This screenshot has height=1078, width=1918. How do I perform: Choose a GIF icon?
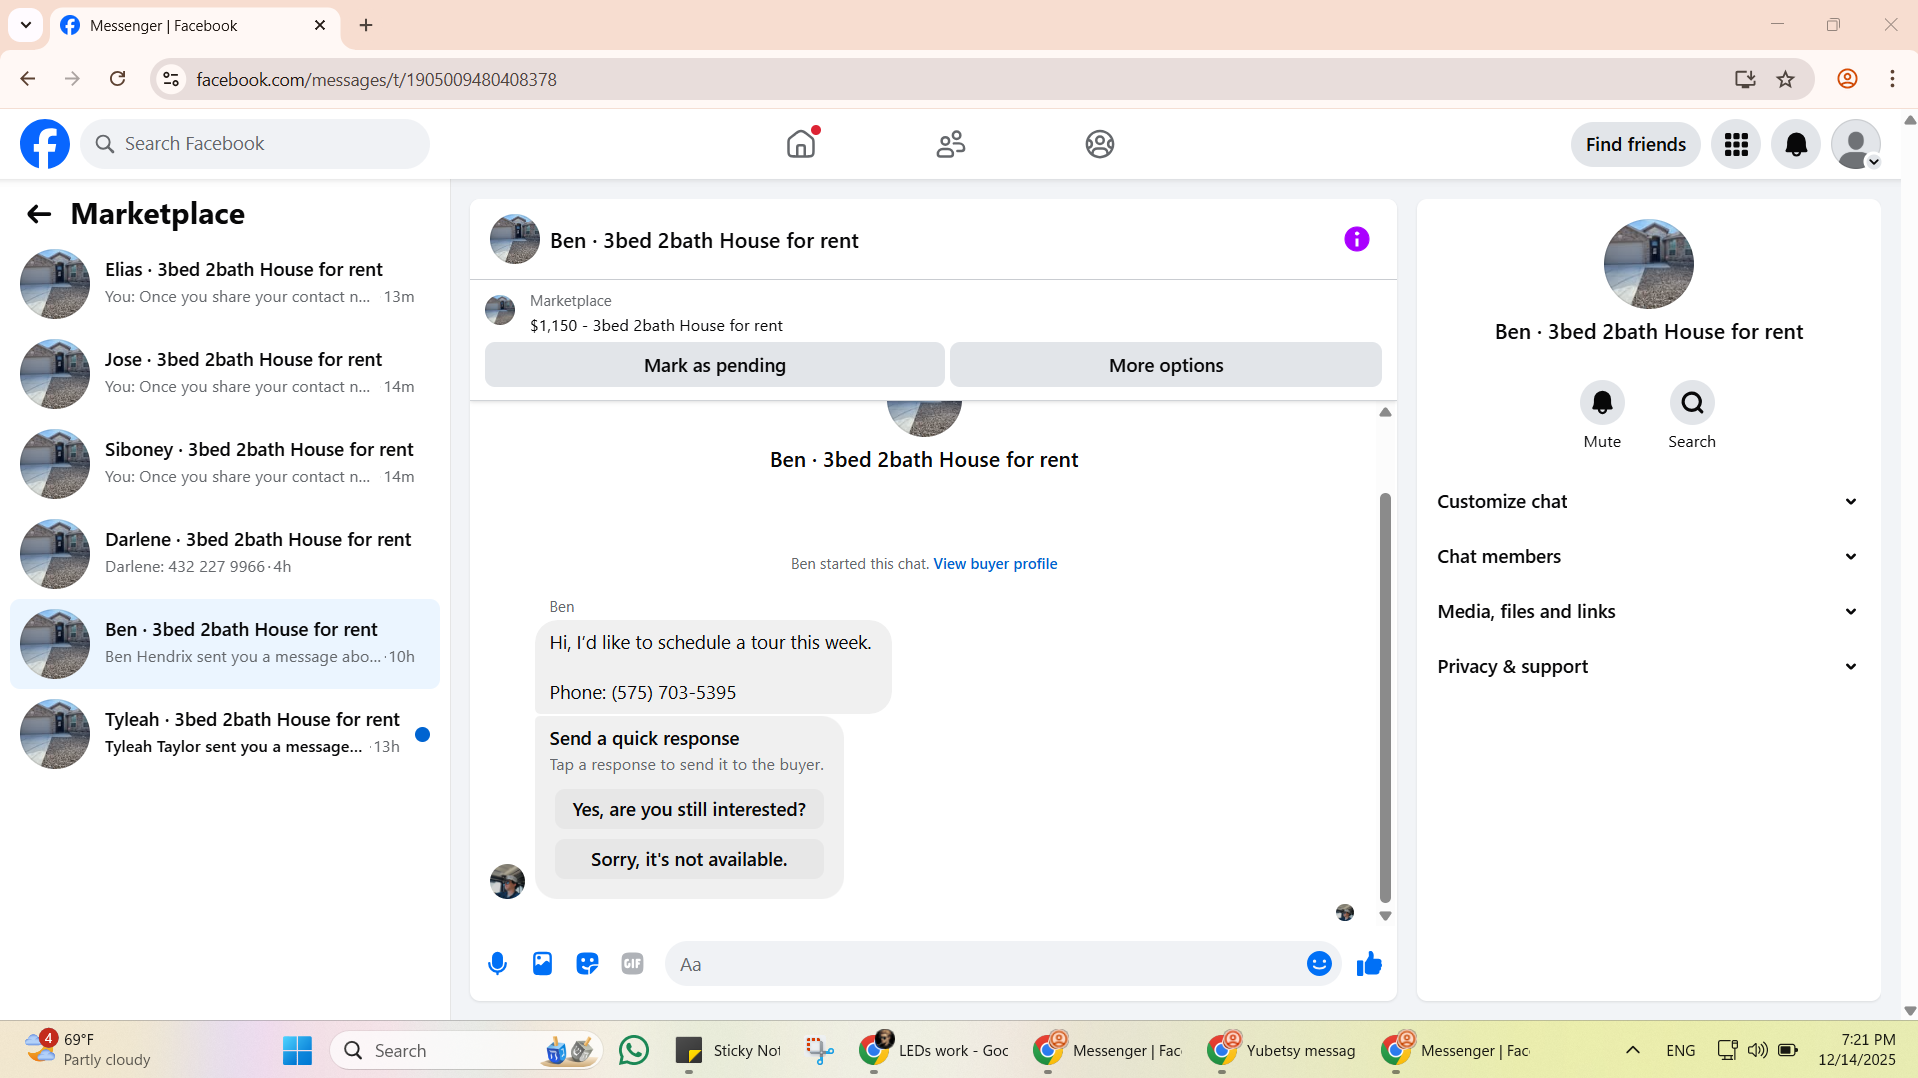pyautogui.click(x=632, y=964)
